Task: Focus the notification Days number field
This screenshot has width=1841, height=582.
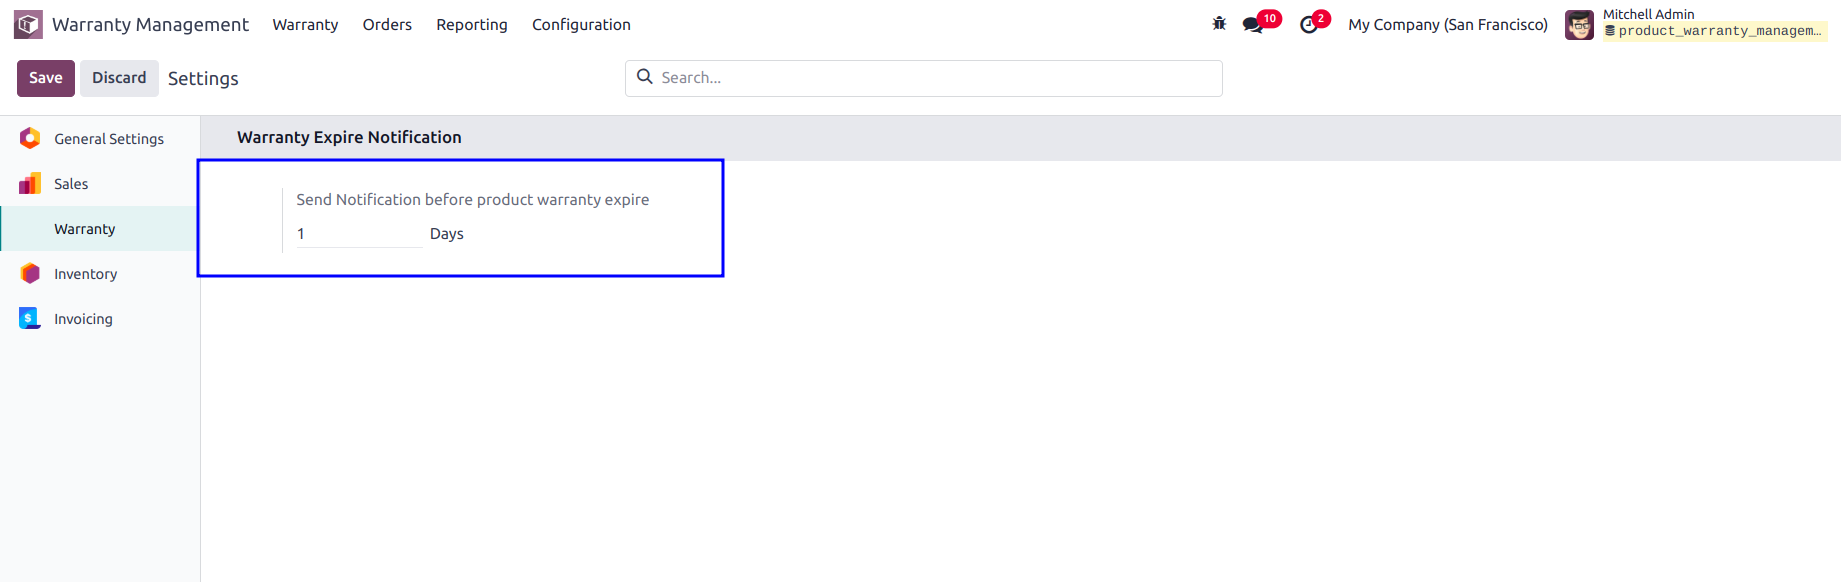Action: (358, 234)
